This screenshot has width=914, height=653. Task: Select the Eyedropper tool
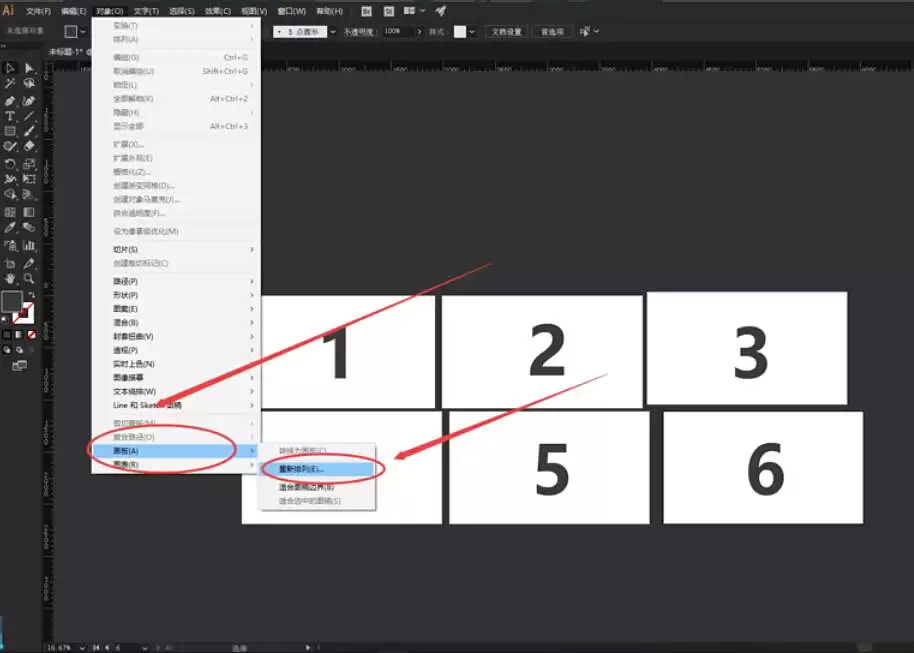tap(10, 226)
